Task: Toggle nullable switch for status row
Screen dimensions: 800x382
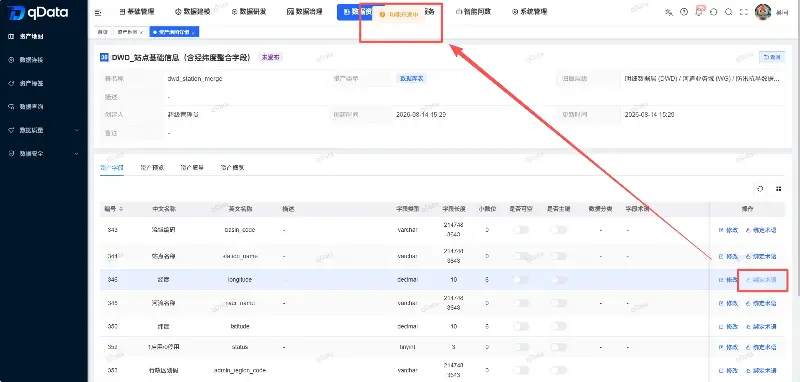Action: 521,347
